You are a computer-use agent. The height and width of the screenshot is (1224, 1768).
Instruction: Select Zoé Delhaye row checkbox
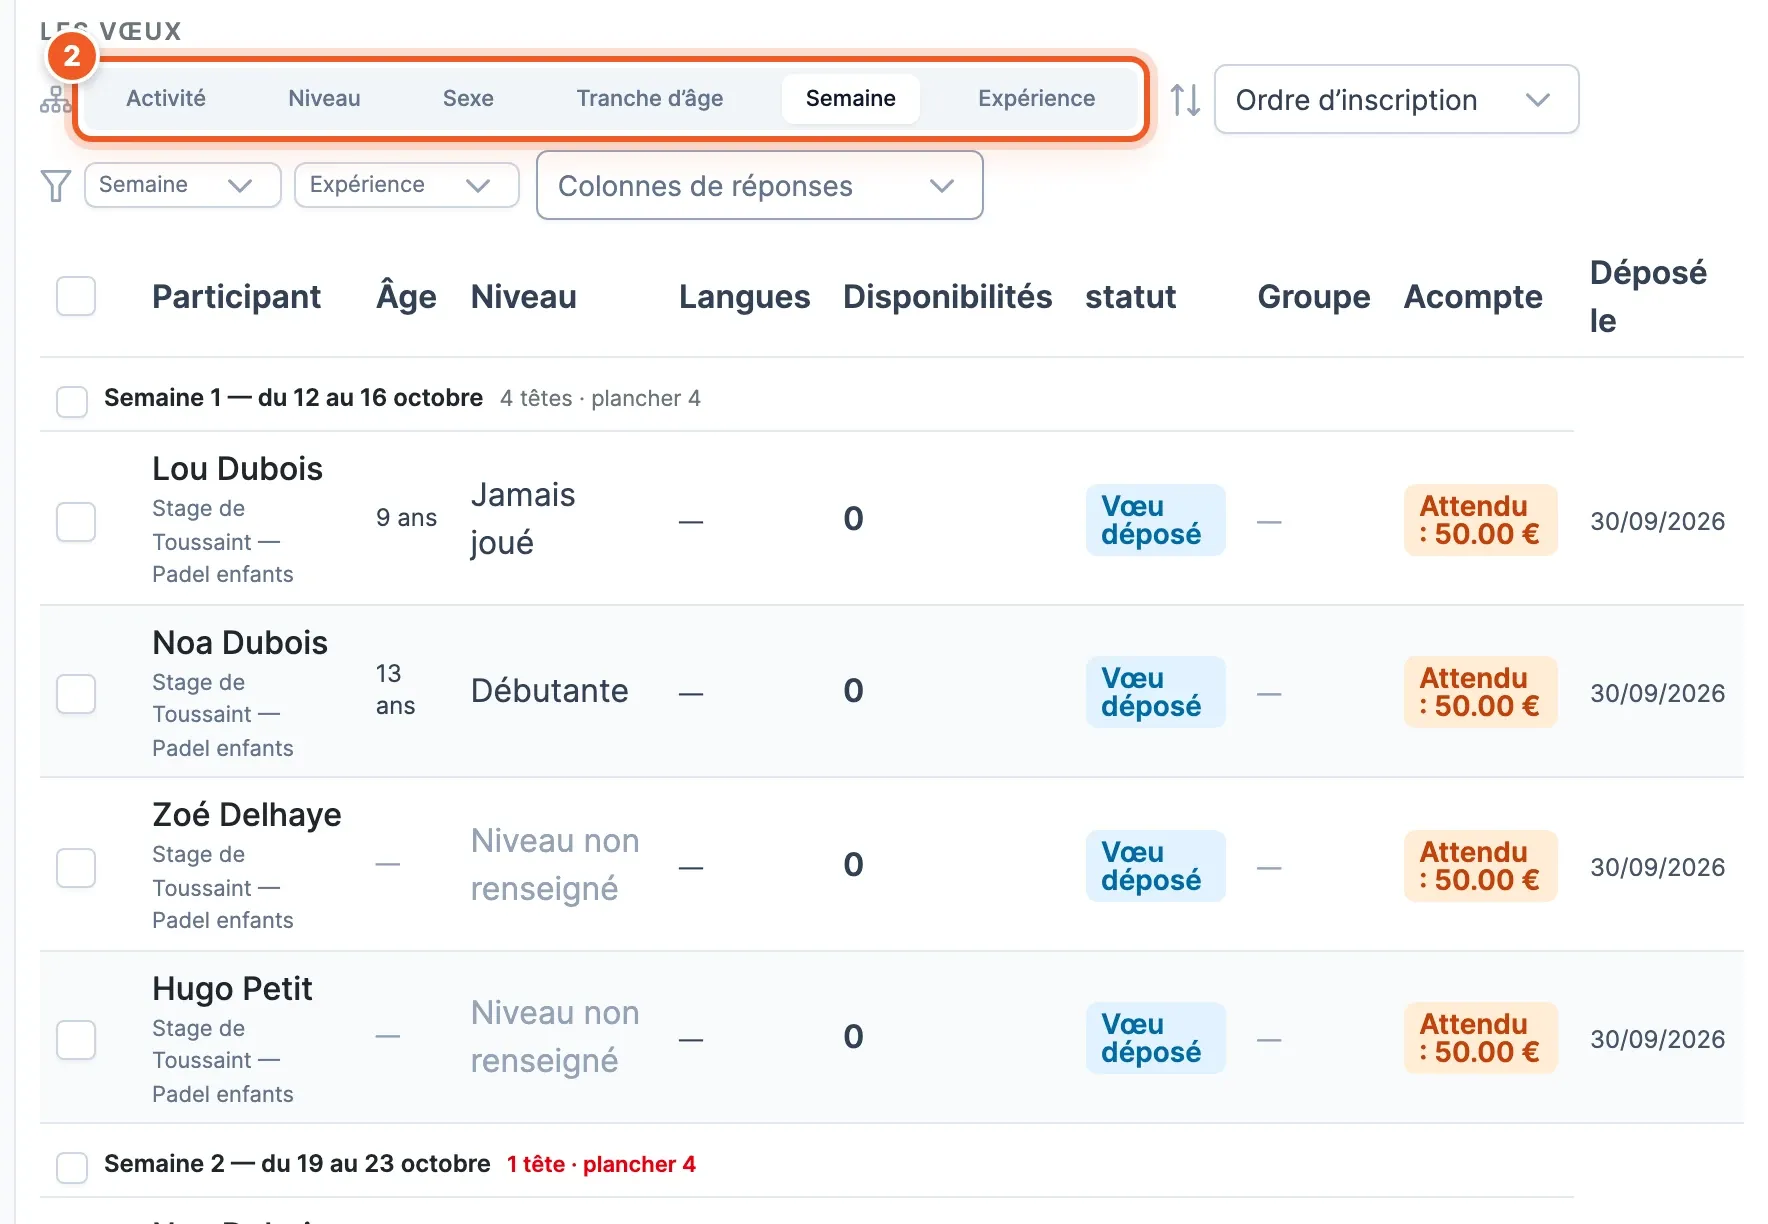76,867
